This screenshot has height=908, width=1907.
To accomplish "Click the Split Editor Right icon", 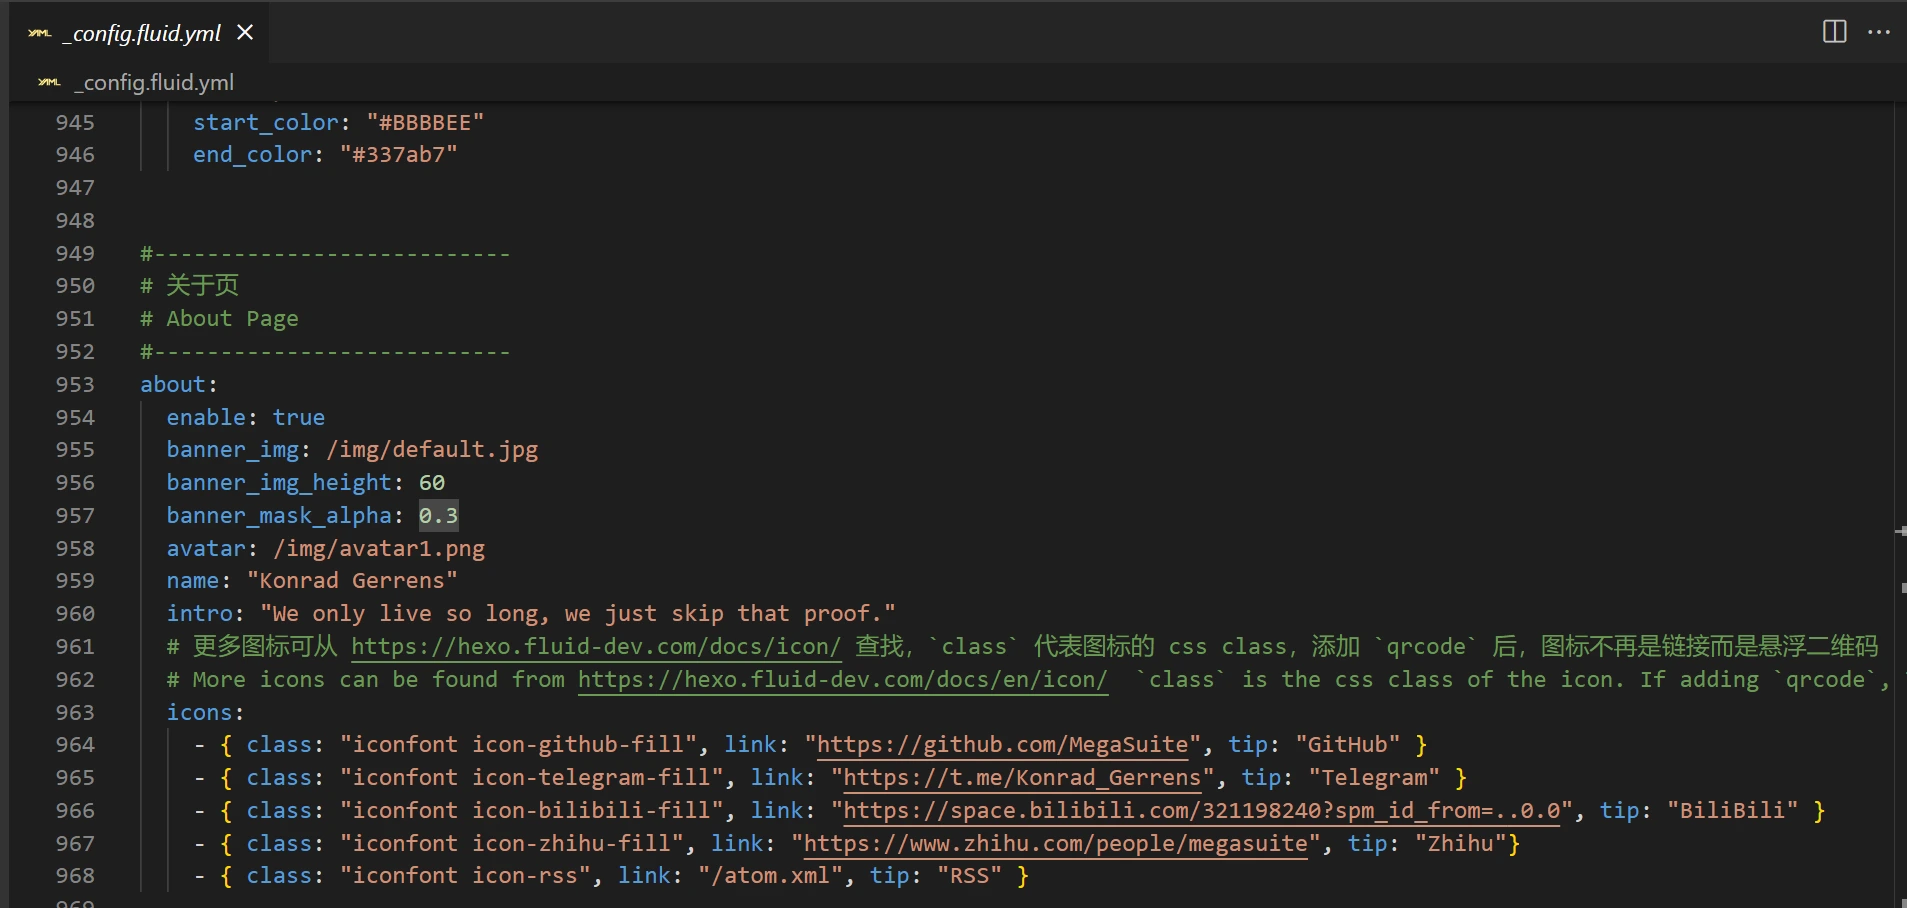I will tap(1834, 32).
